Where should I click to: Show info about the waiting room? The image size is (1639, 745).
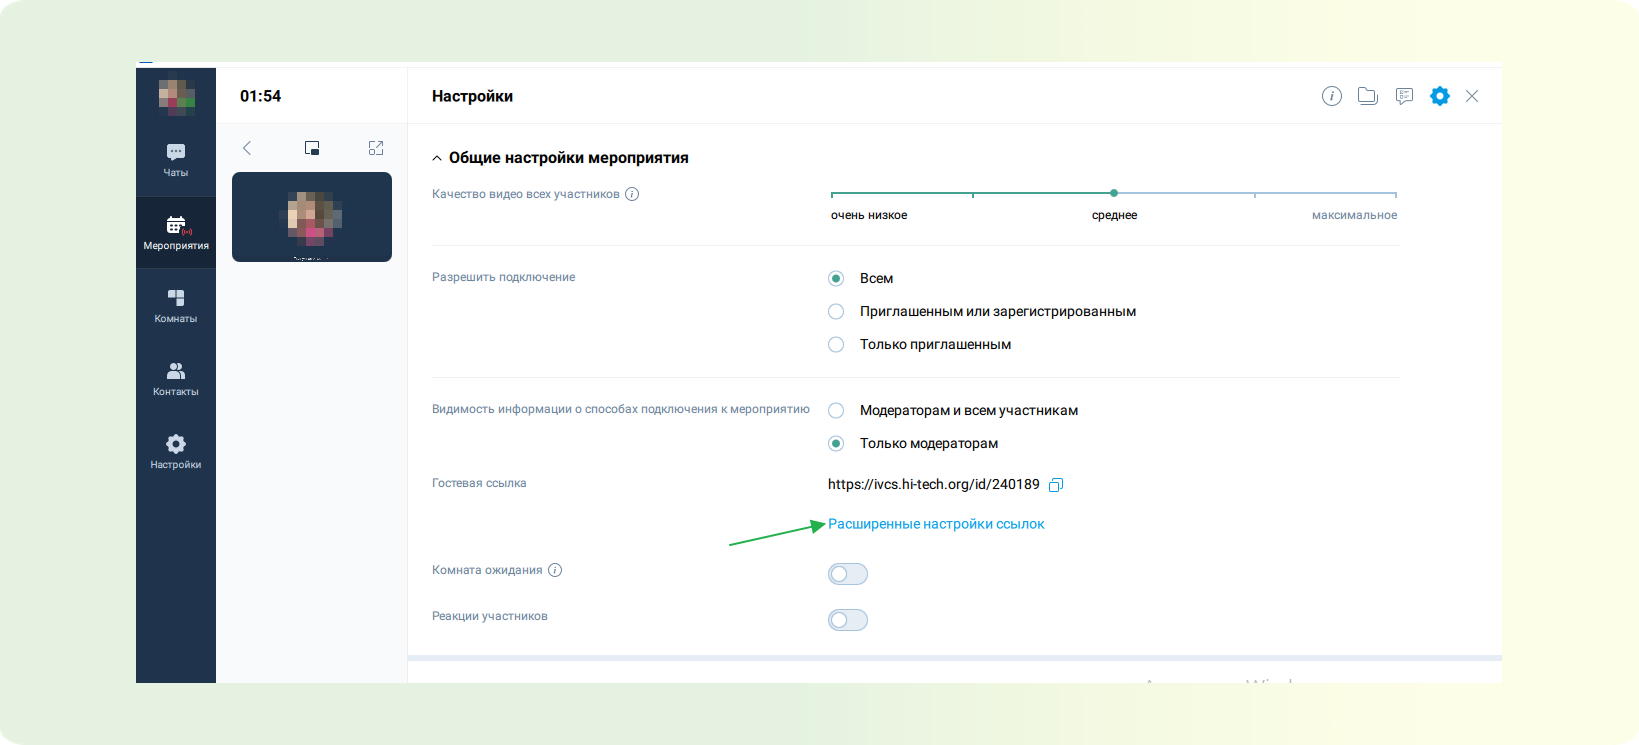[x=555, y=570]
